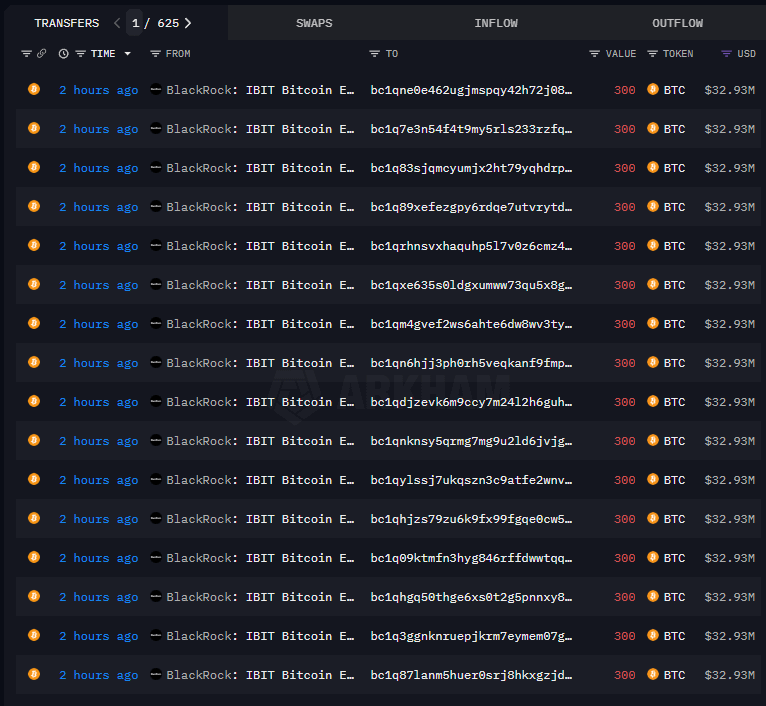Click Bitcoin chain icon in bc1qrhnsvxh row

point(34,245)
